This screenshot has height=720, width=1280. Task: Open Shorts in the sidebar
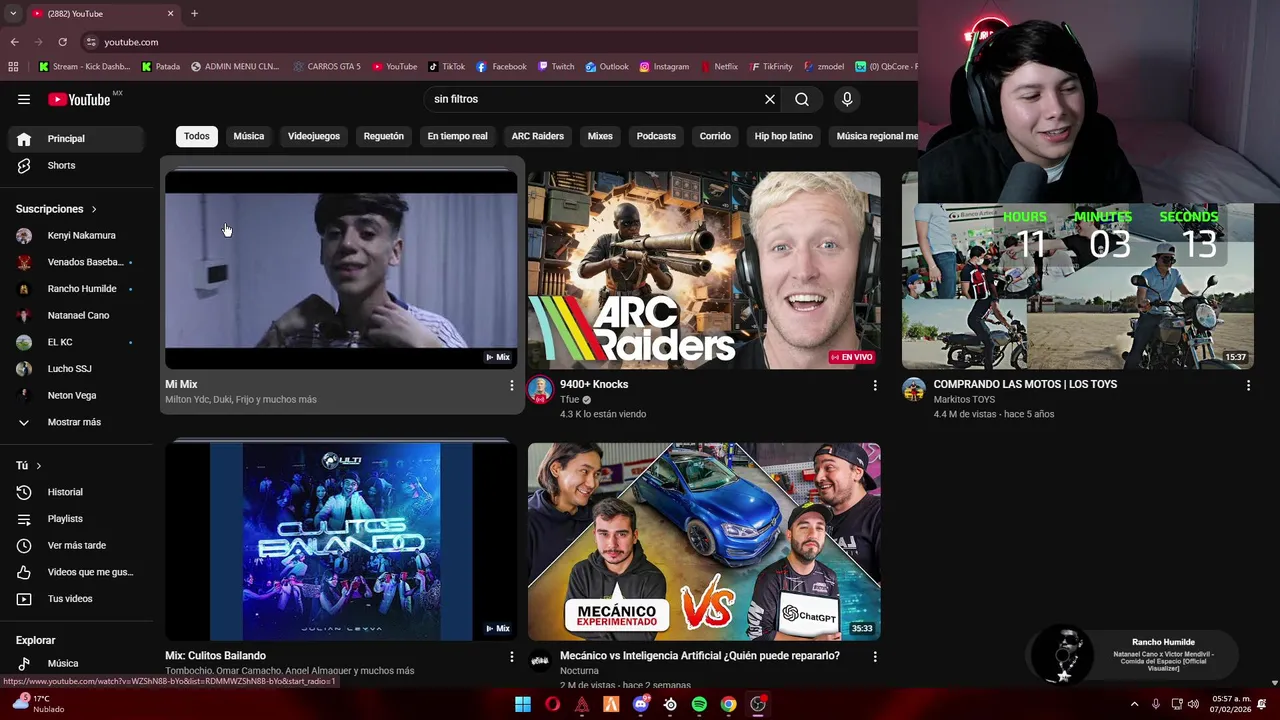(x=76, y=165)
